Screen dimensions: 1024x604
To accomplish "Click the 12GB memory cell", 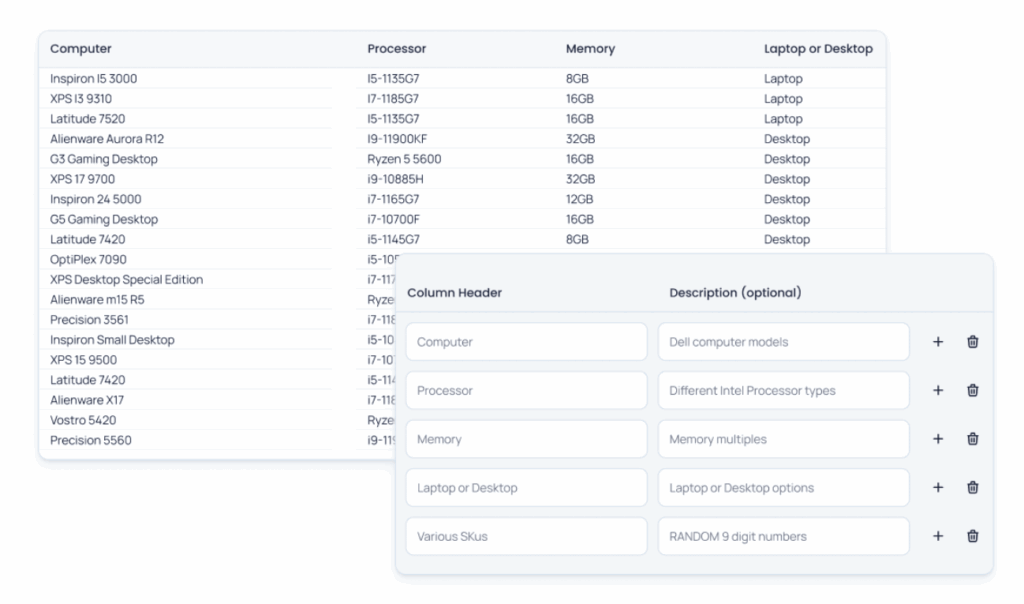I will (579, 199).
